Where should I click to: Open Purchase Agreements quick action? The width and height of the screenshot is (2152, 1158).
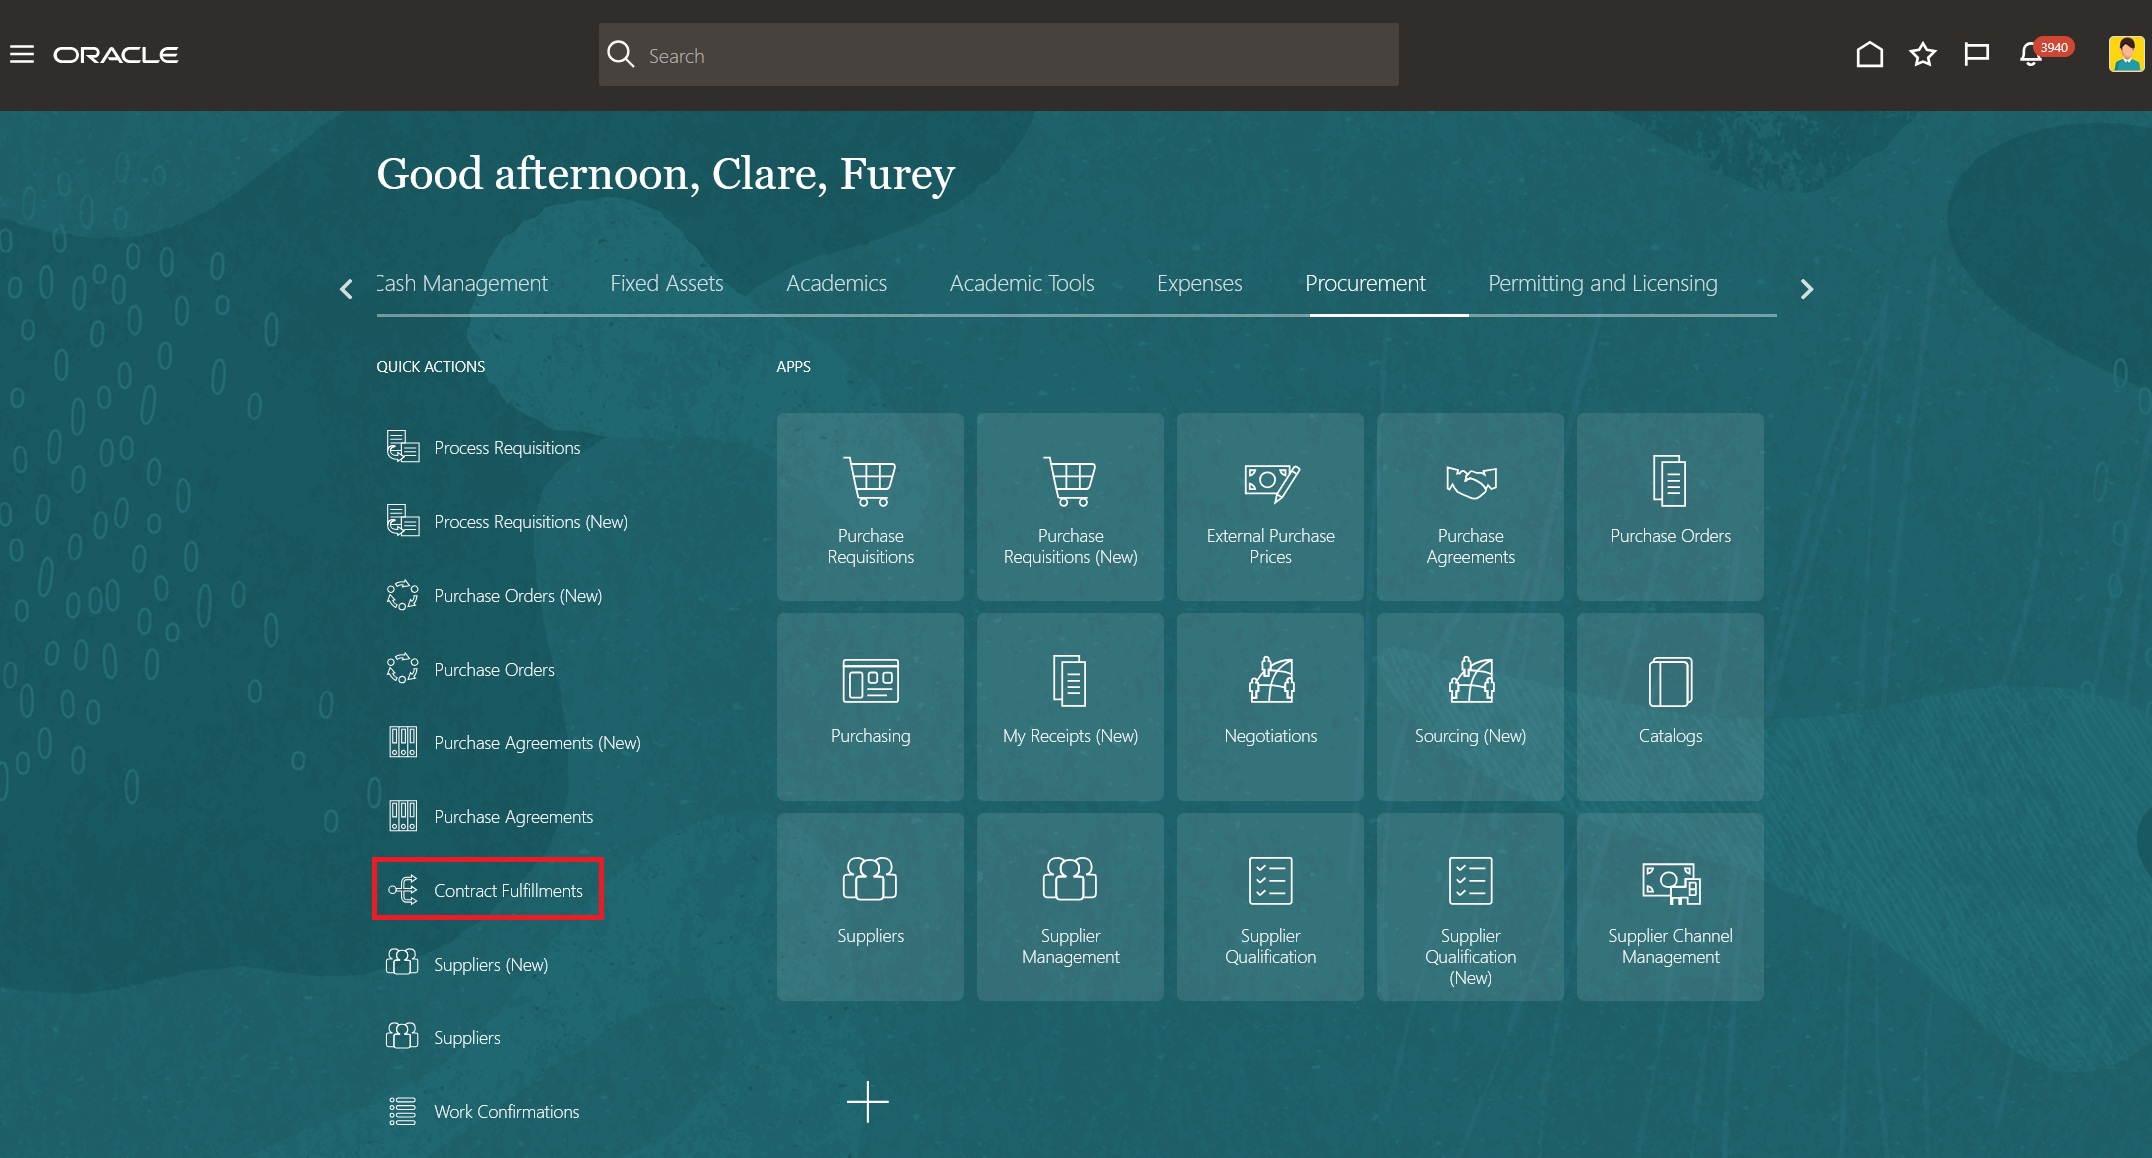pos(490,817)
